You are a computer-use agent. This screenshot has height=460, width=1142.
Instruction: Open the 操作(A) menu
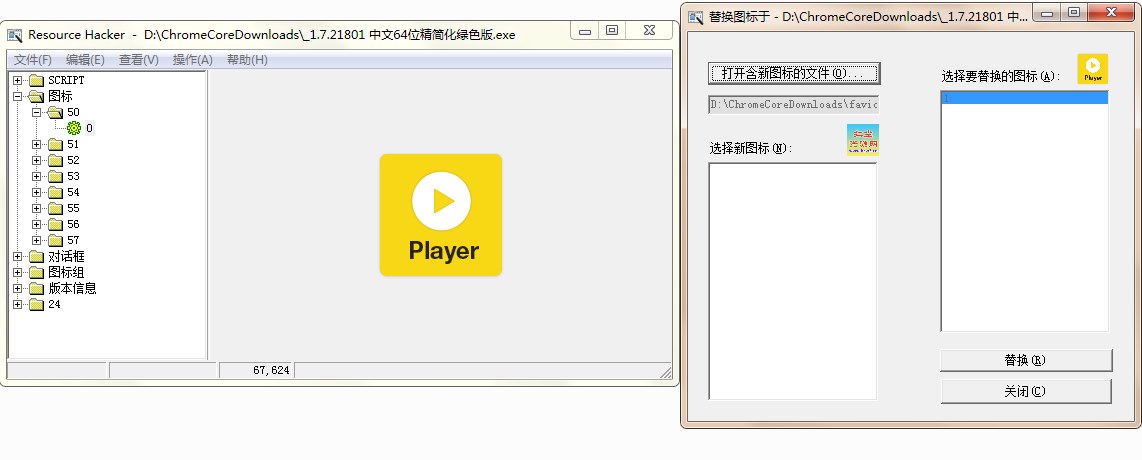(x=192, y=60)
